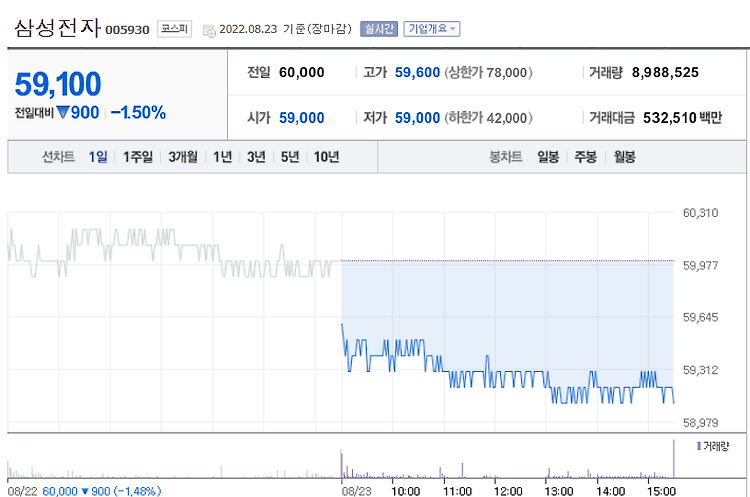Click the 고가 value 59,600

click(x=417, y=72)
